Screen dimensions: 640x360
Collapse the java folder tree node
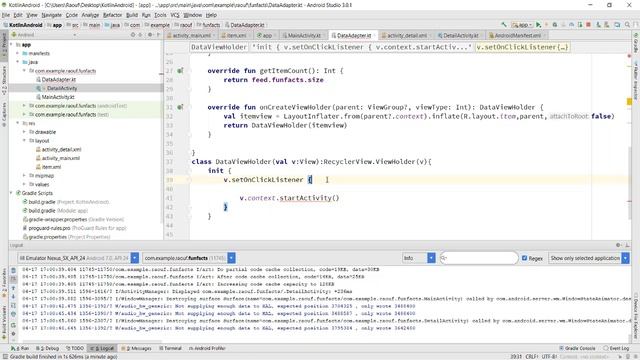pyautogui.click(x=18, y=62)
